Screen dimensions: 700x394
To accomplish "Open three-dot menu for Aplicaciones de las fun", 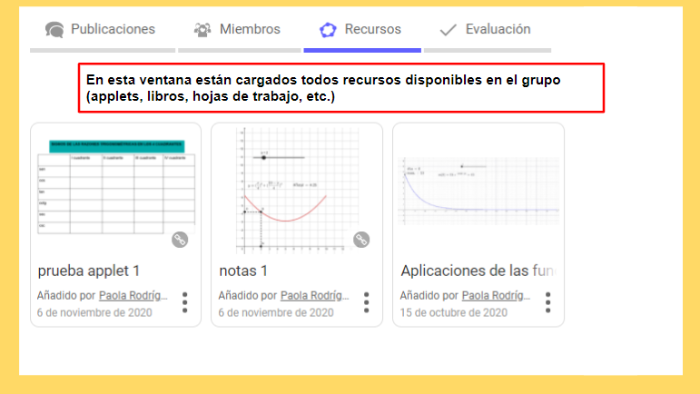I will (548, 303).
